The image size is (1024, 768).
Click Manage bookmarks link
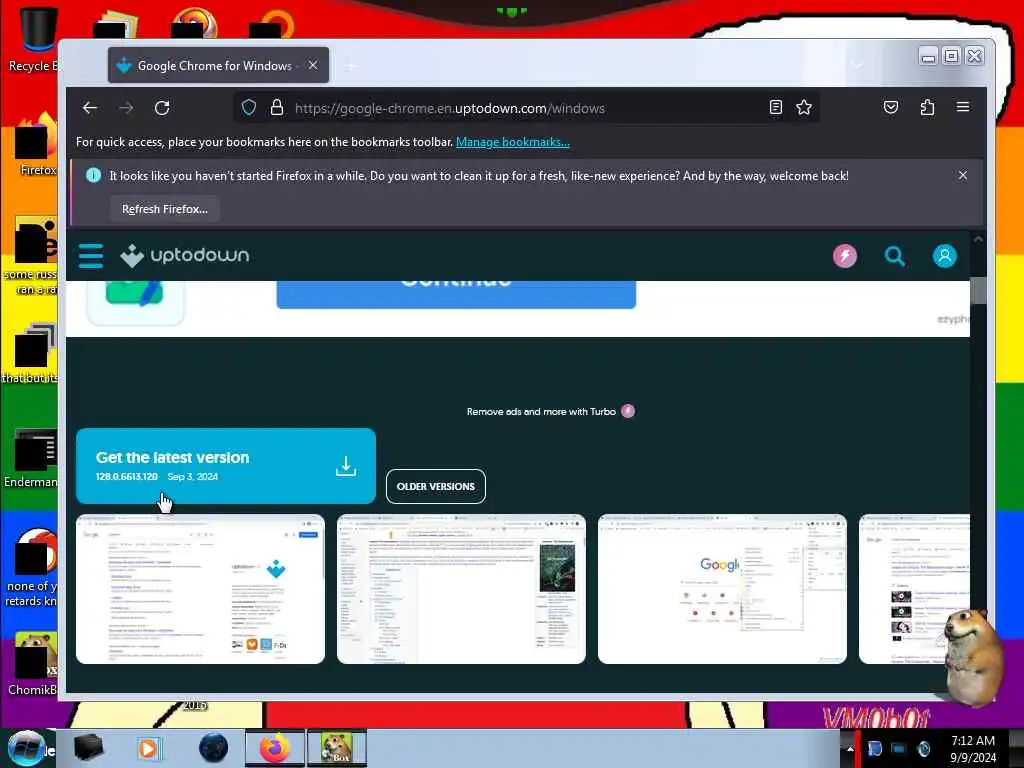pyautogui.click(x=513, y=142)
